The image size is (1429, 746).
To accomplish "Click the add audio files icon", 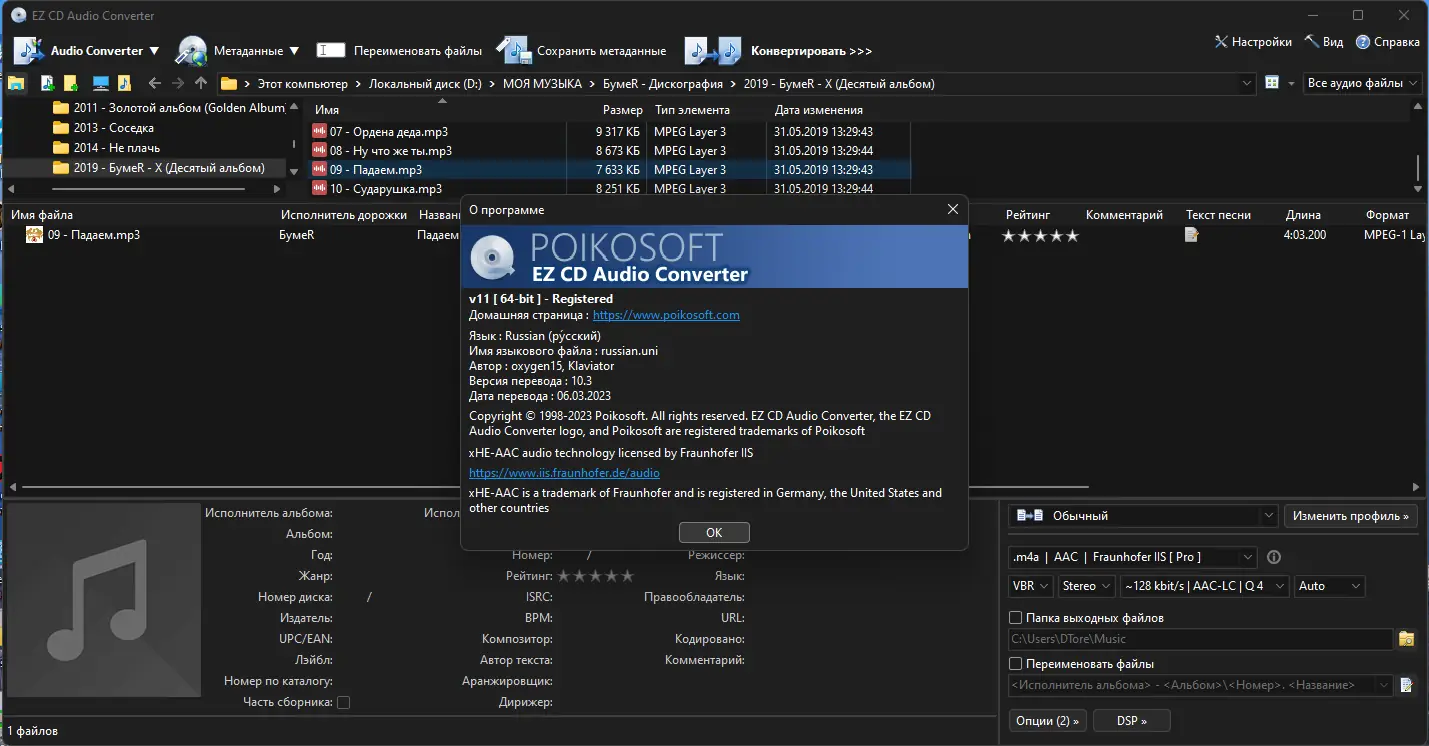I will click(47, 84).
